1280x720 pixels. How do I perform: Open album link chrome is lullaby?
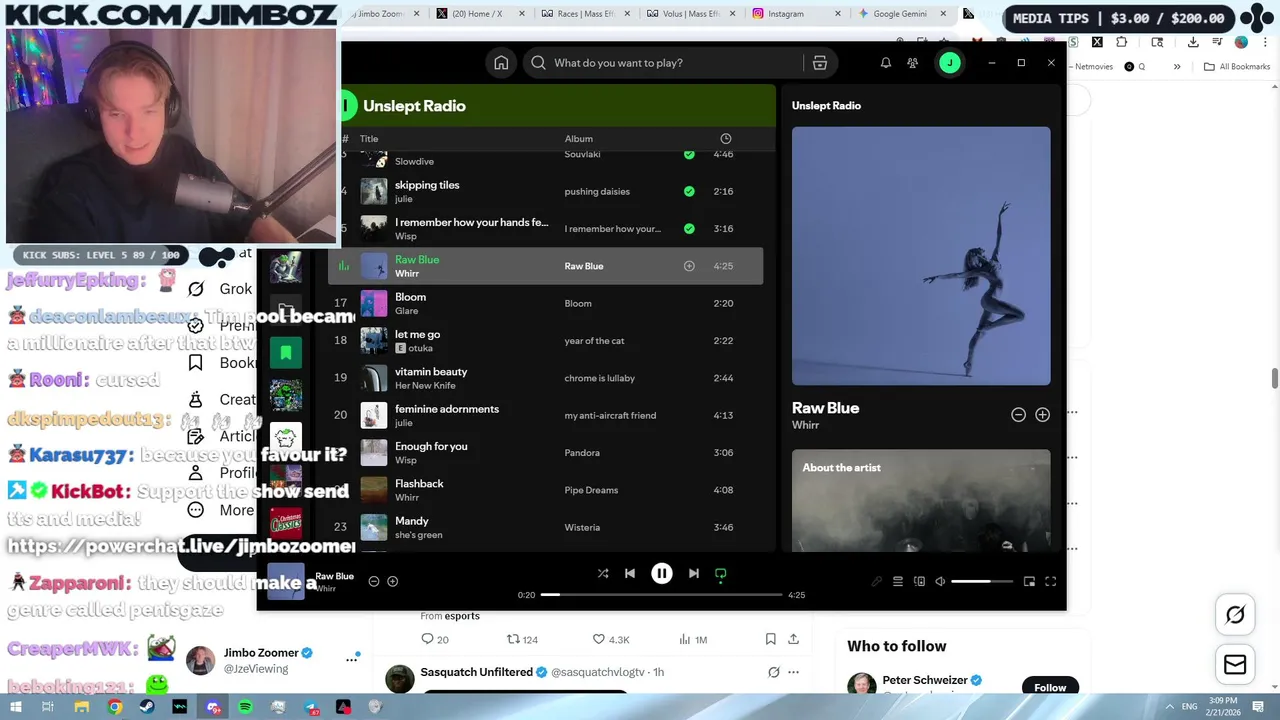[599, 378]
